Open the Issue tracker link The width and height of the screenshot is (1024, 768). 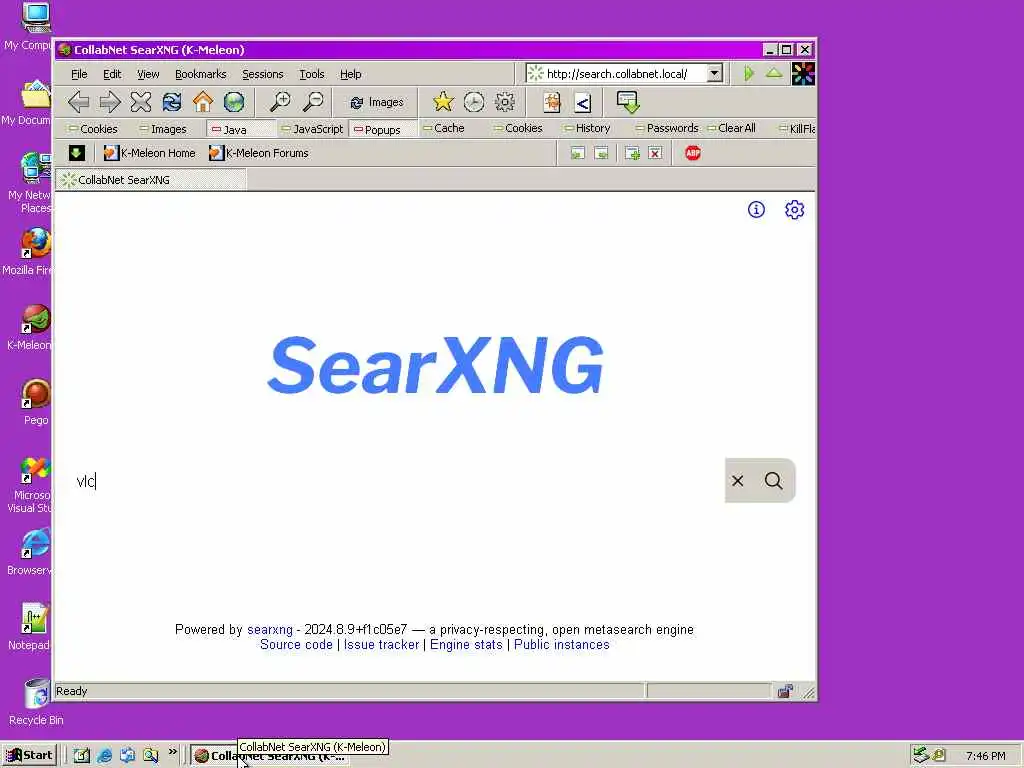pyautogui.click(x=381, y=645)
